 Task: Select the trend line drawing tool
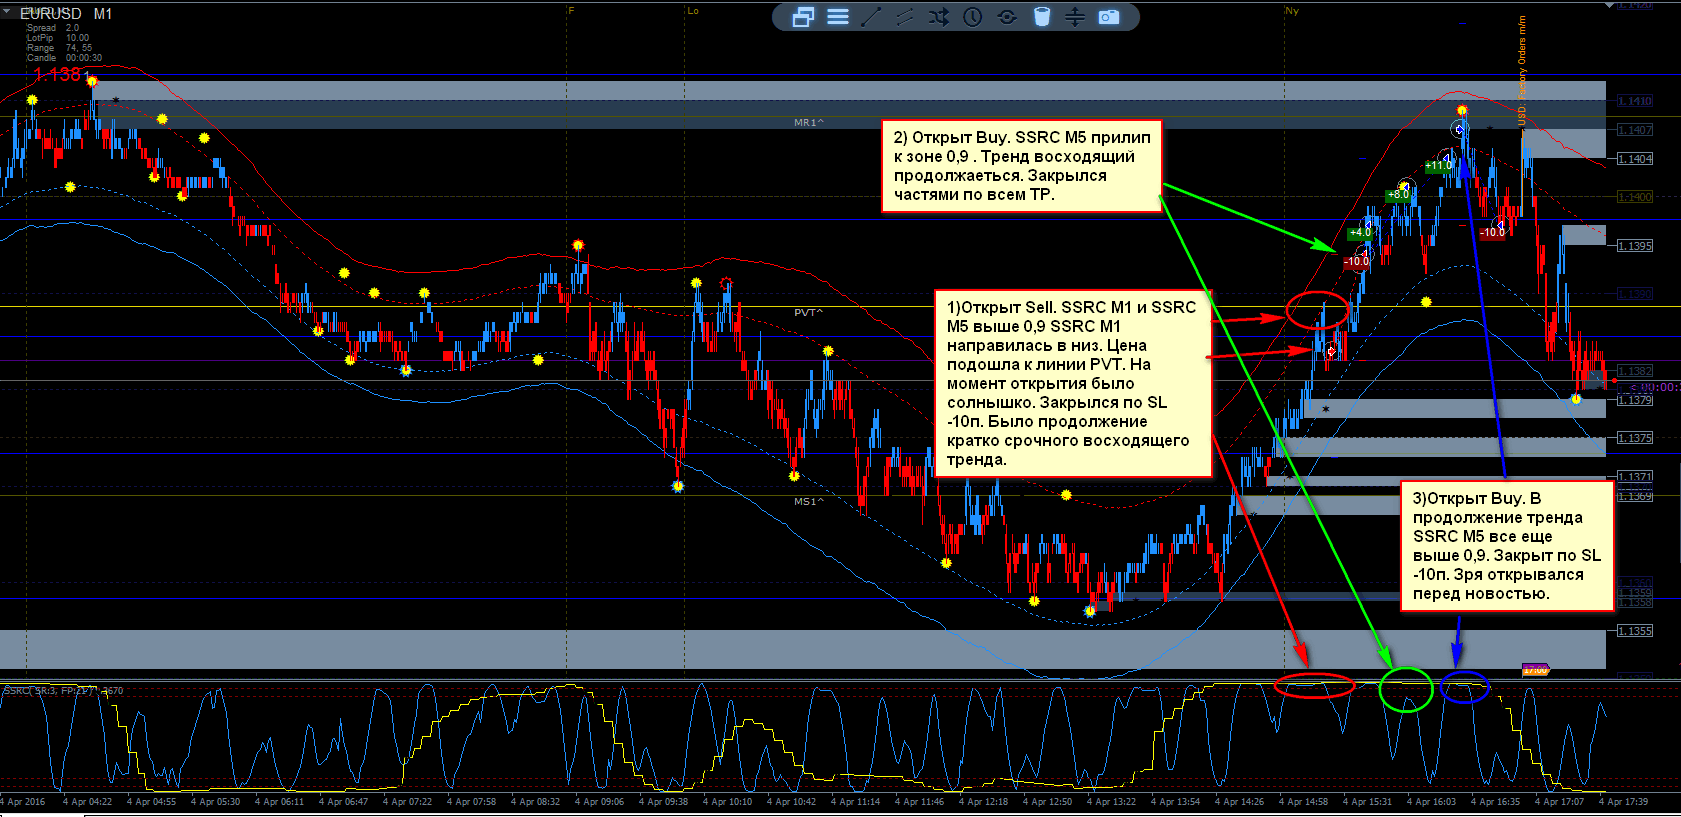point(871,17)
